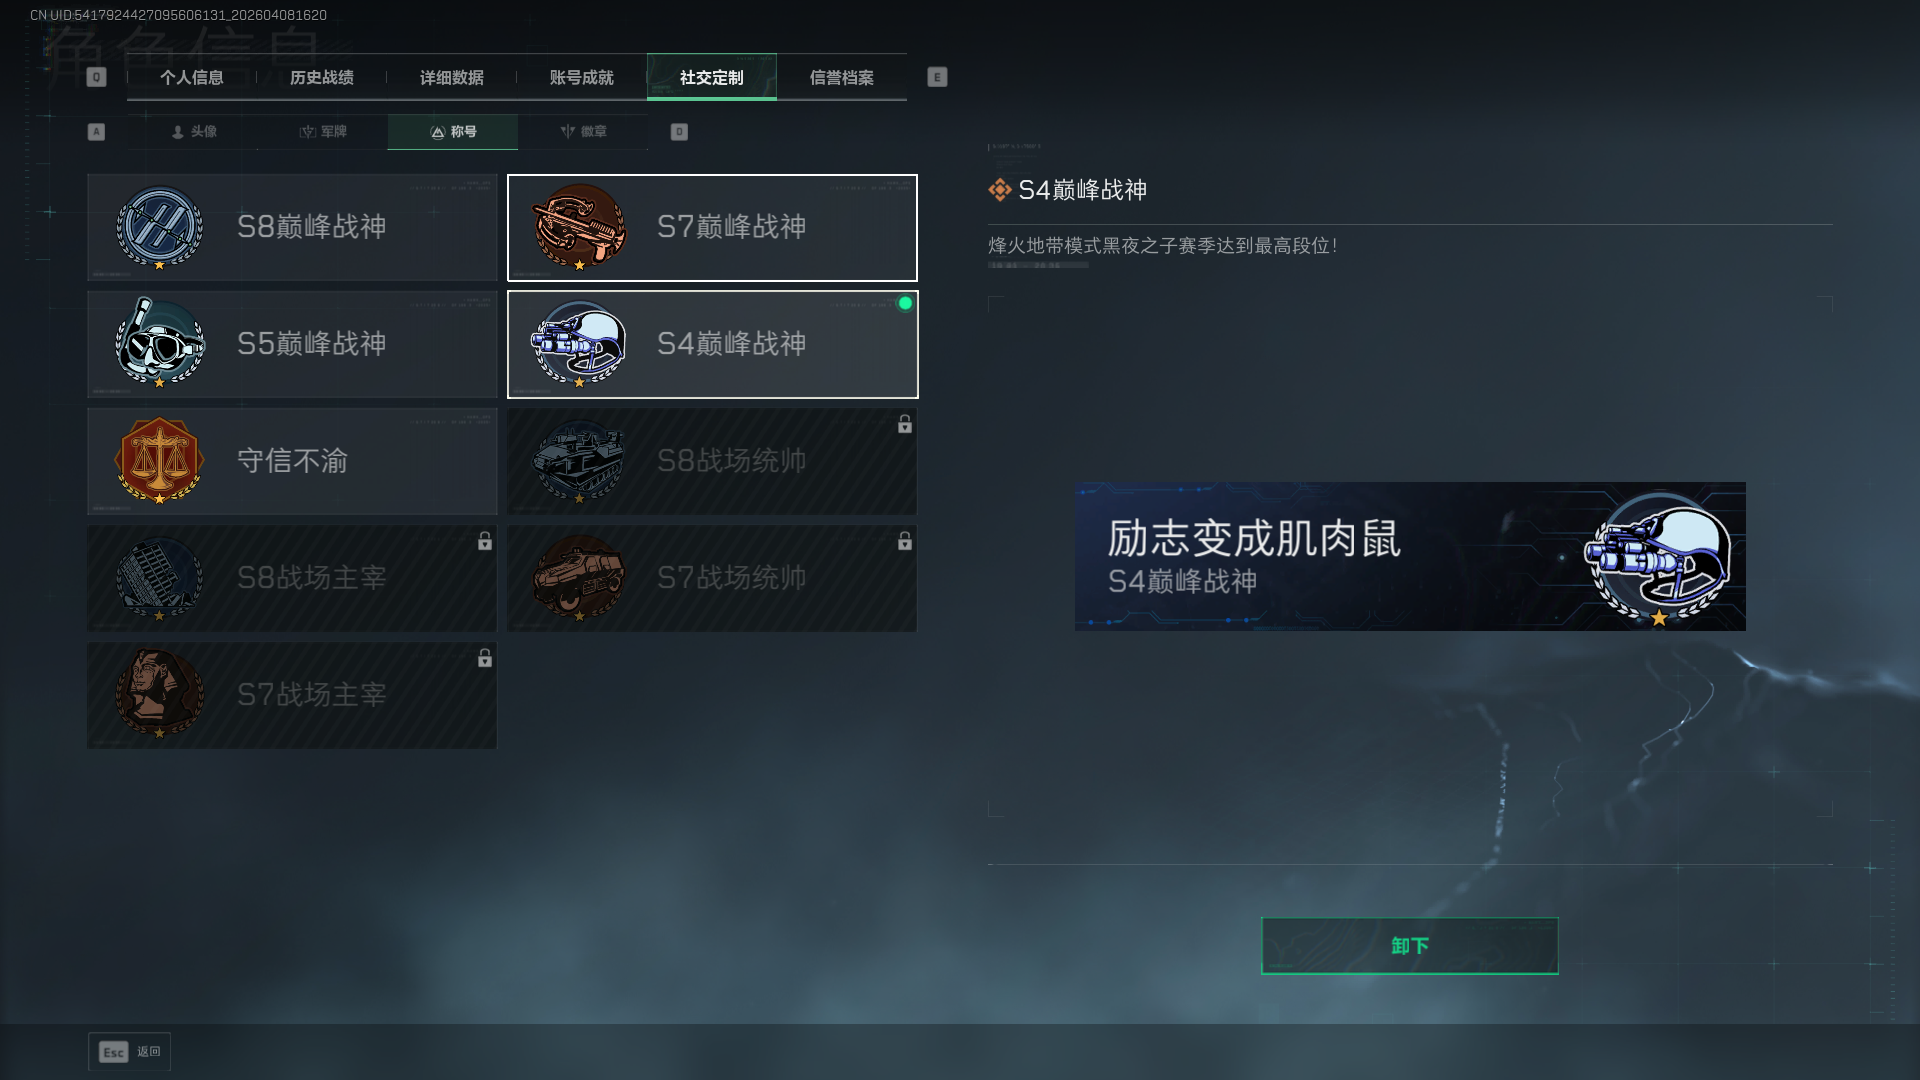Click the lock icon on S8战场统帅
Image resolution: width=1920 pixels, height=1080 pixels.
904,424
